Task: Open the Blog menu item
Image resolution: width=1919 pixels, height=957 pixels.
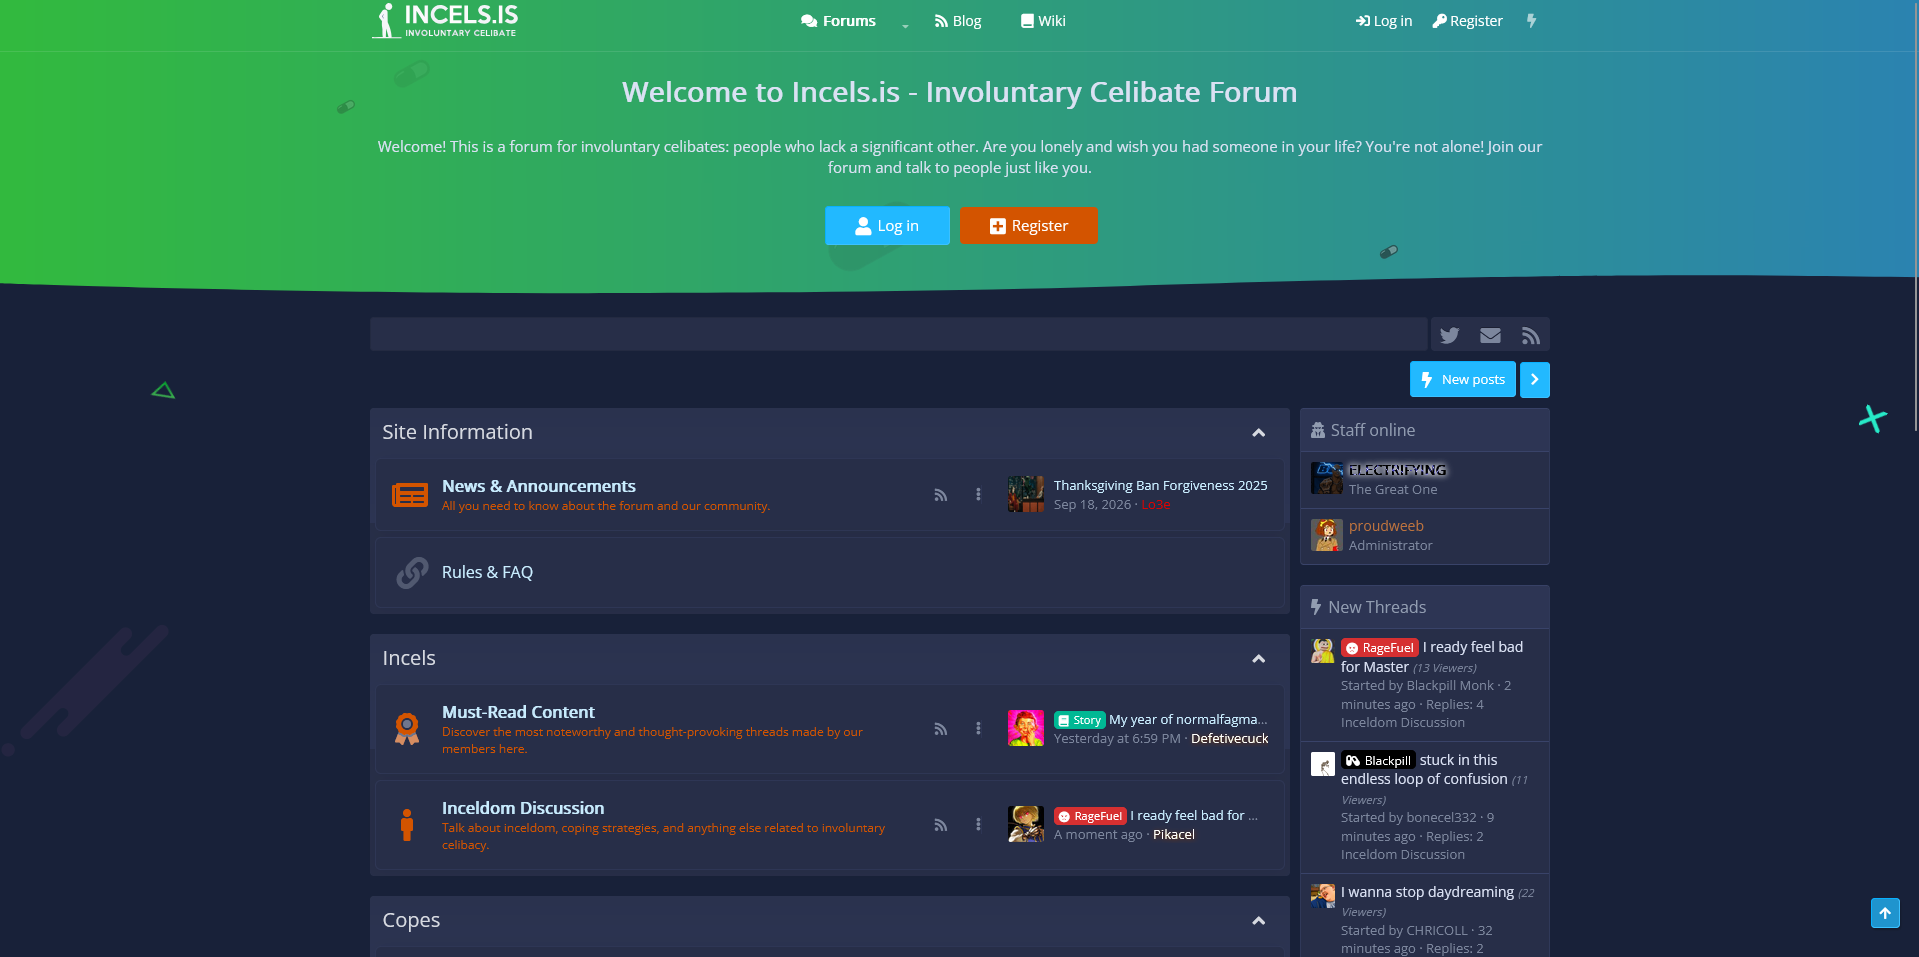Action: pyautogui.click(x=958, y=21)
